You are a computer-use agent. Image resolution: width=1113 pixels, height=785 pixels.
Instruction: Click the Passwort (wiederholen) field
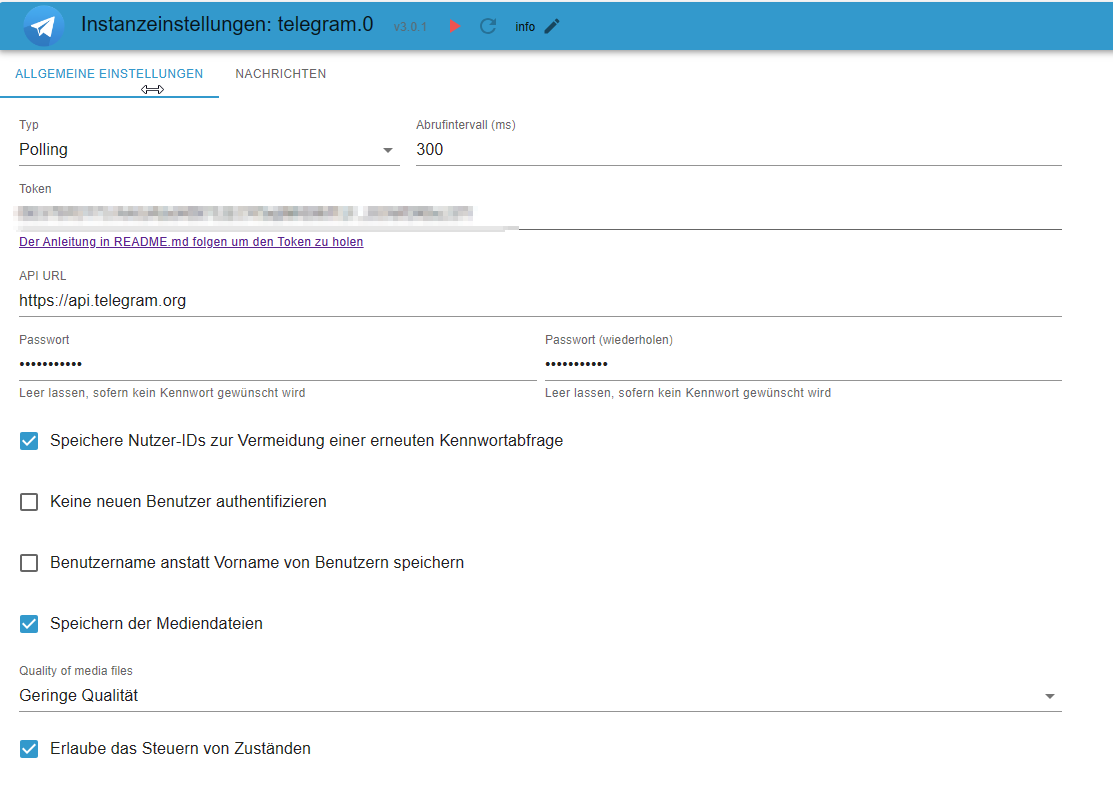(804, 365)
